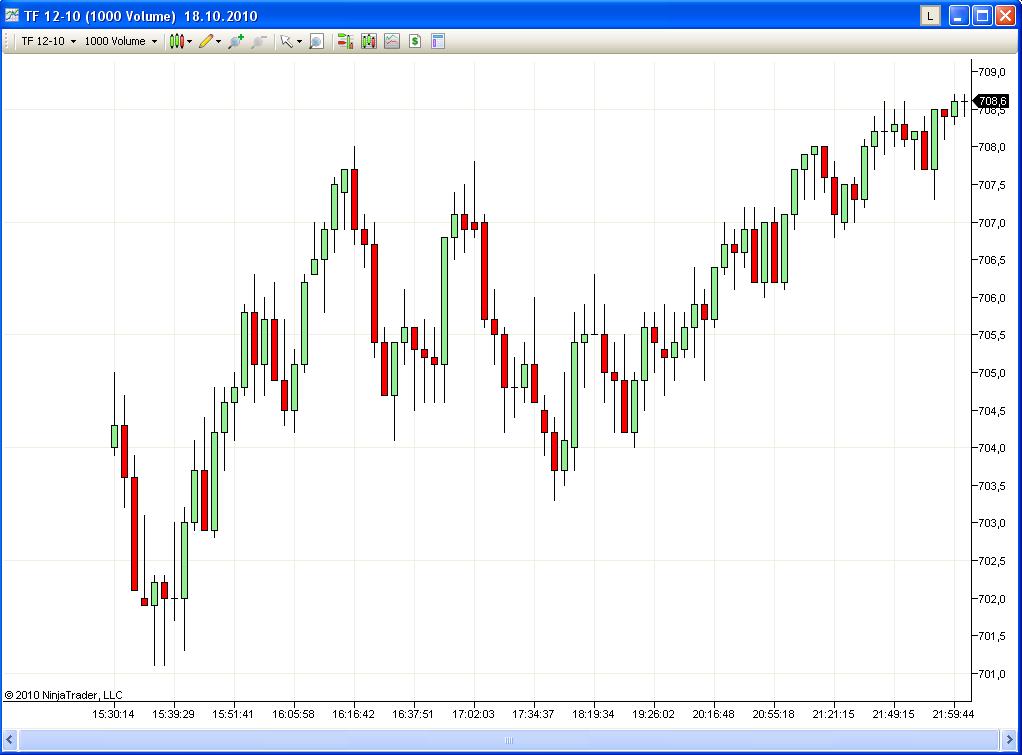This screenshot has width=1022, height=755.
Task: Click the 705,0 price axis label
Action: [992, 374]
